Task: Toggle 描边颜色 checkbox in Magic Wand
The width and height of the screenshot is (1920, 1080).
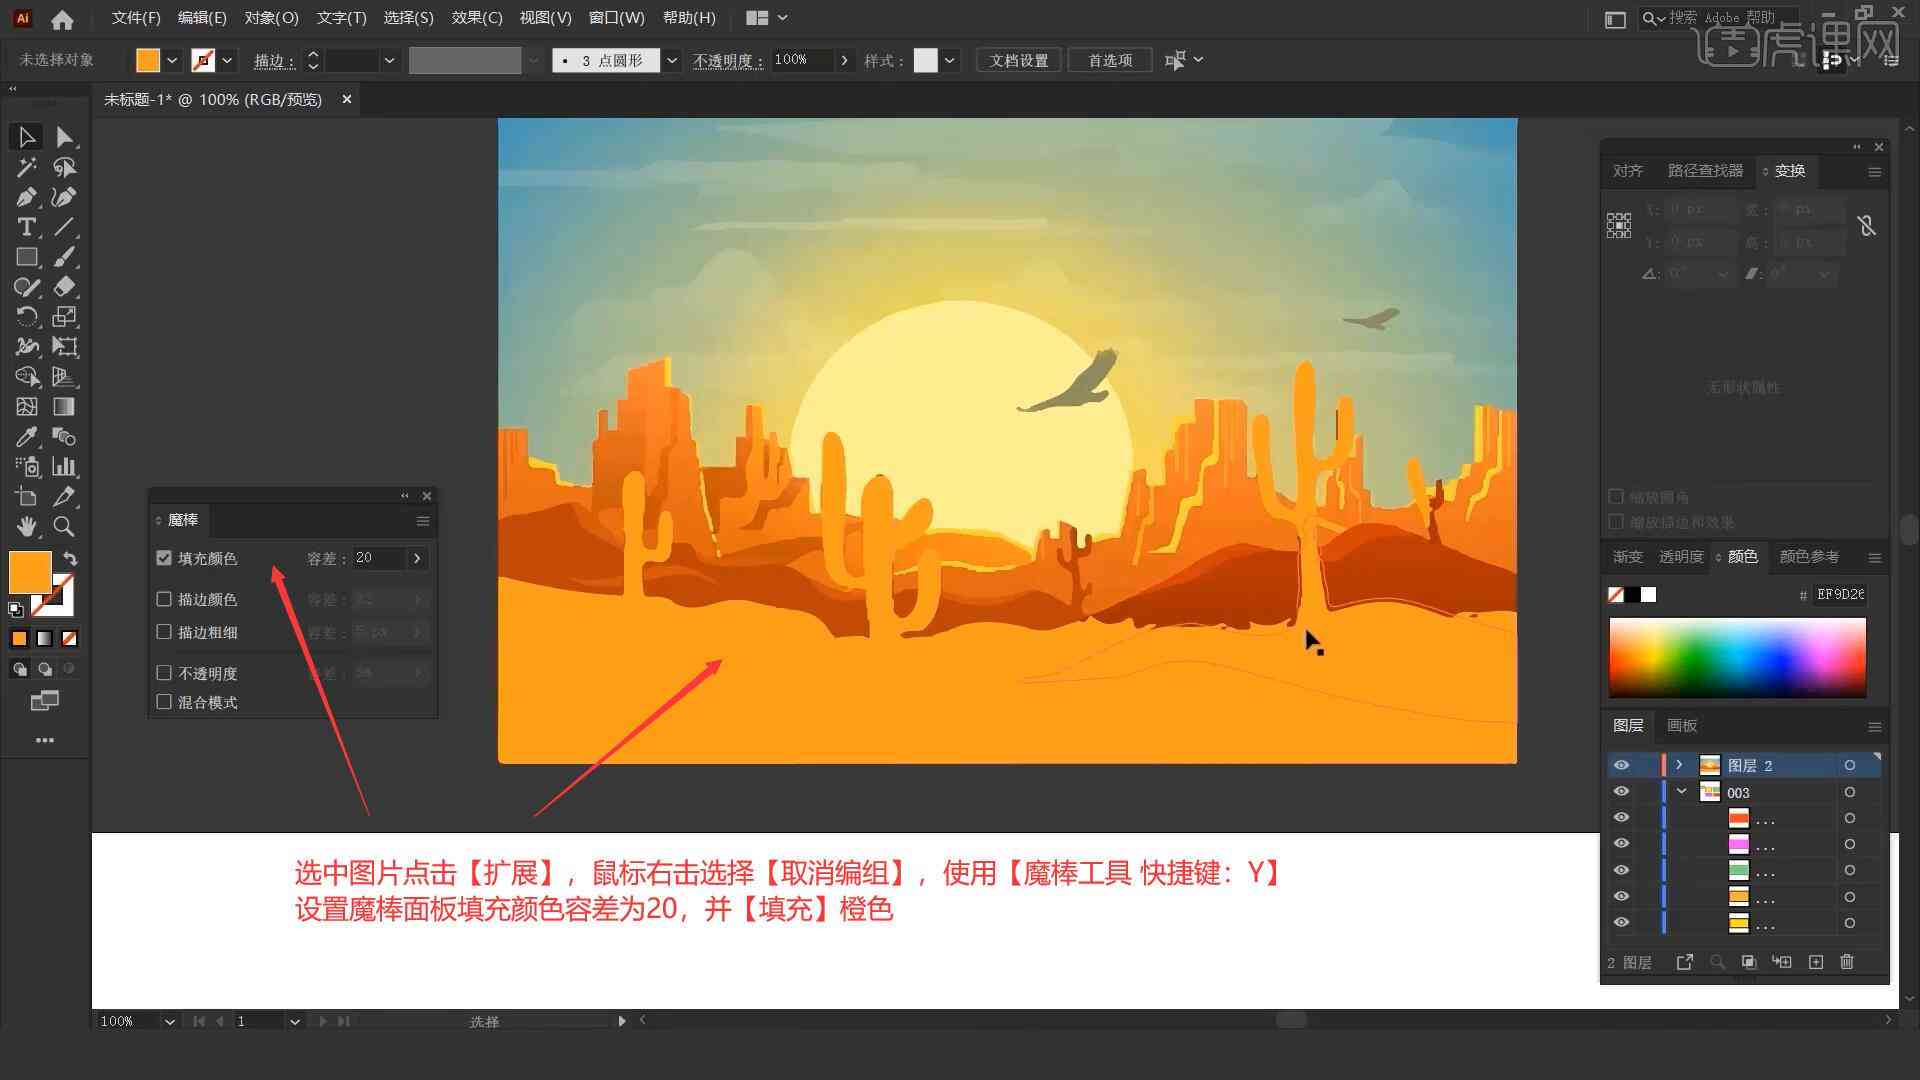Action: pos(165,599)
